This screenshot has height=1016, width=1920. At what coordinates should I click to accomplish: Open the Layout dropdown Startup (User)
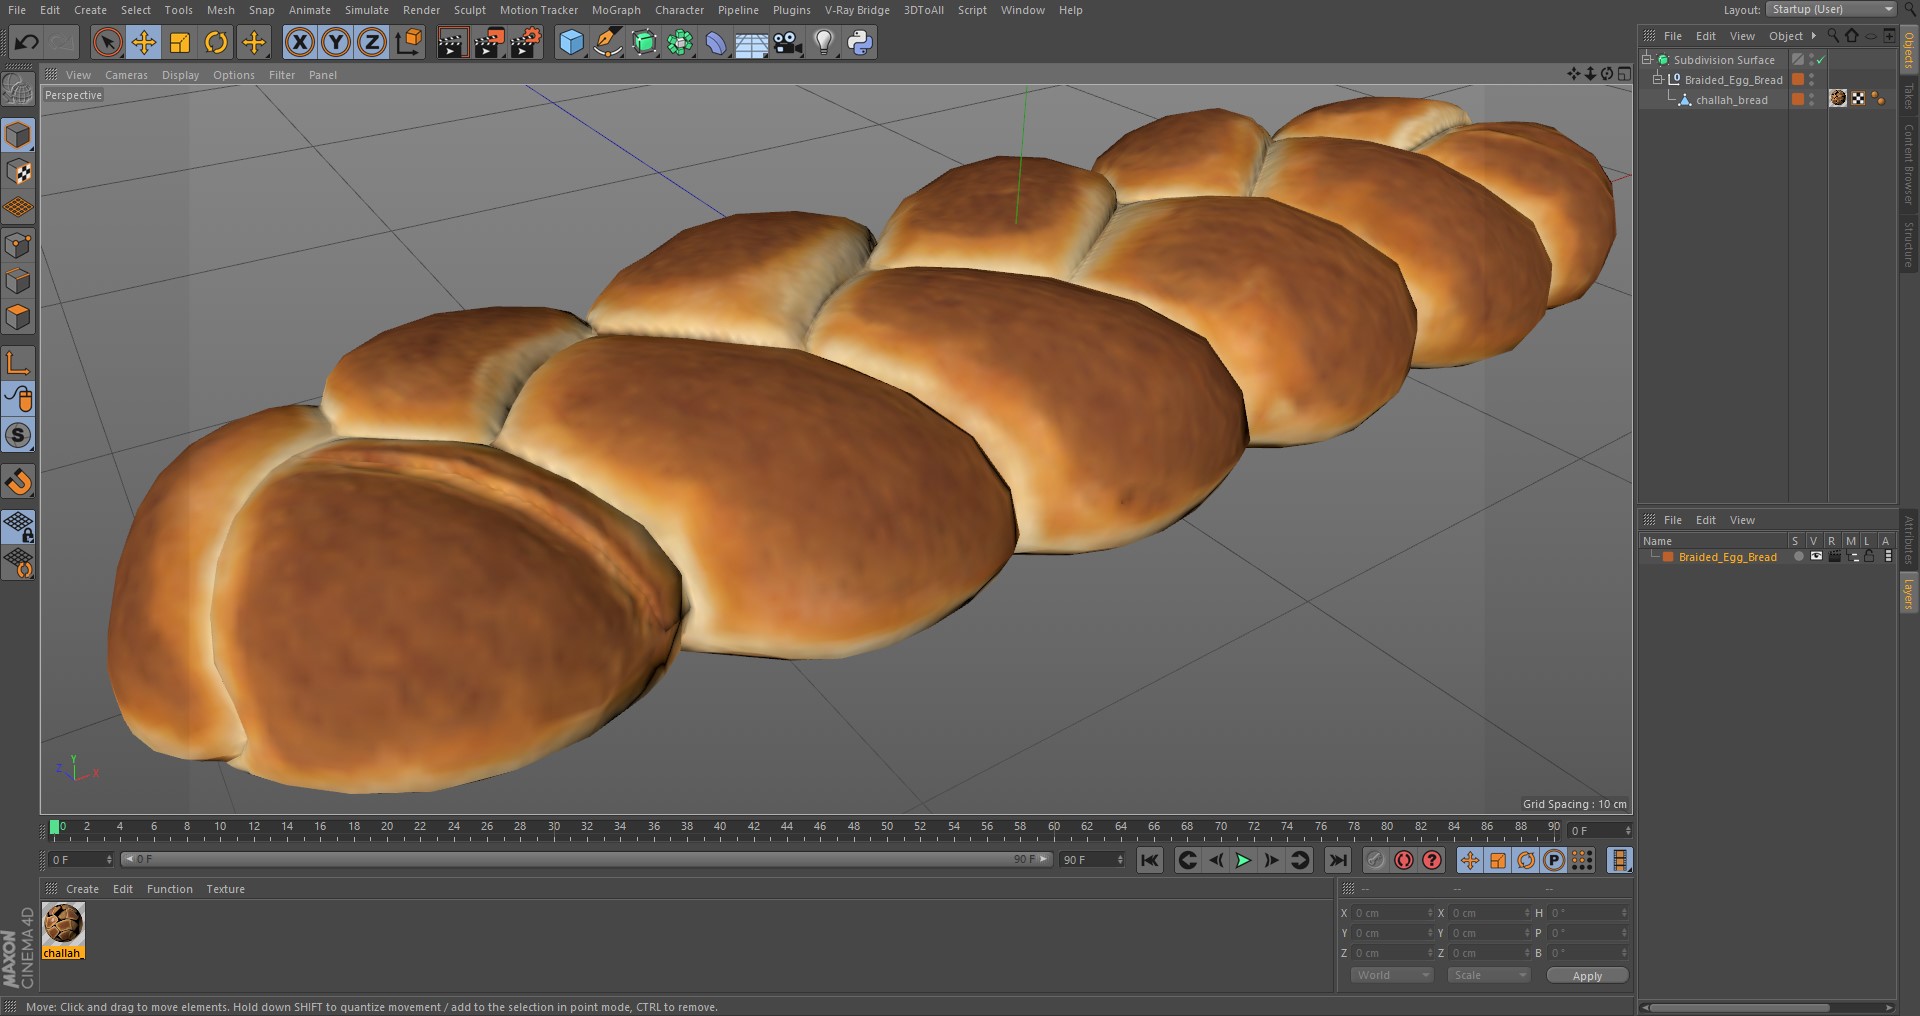tap(1831, 9)
